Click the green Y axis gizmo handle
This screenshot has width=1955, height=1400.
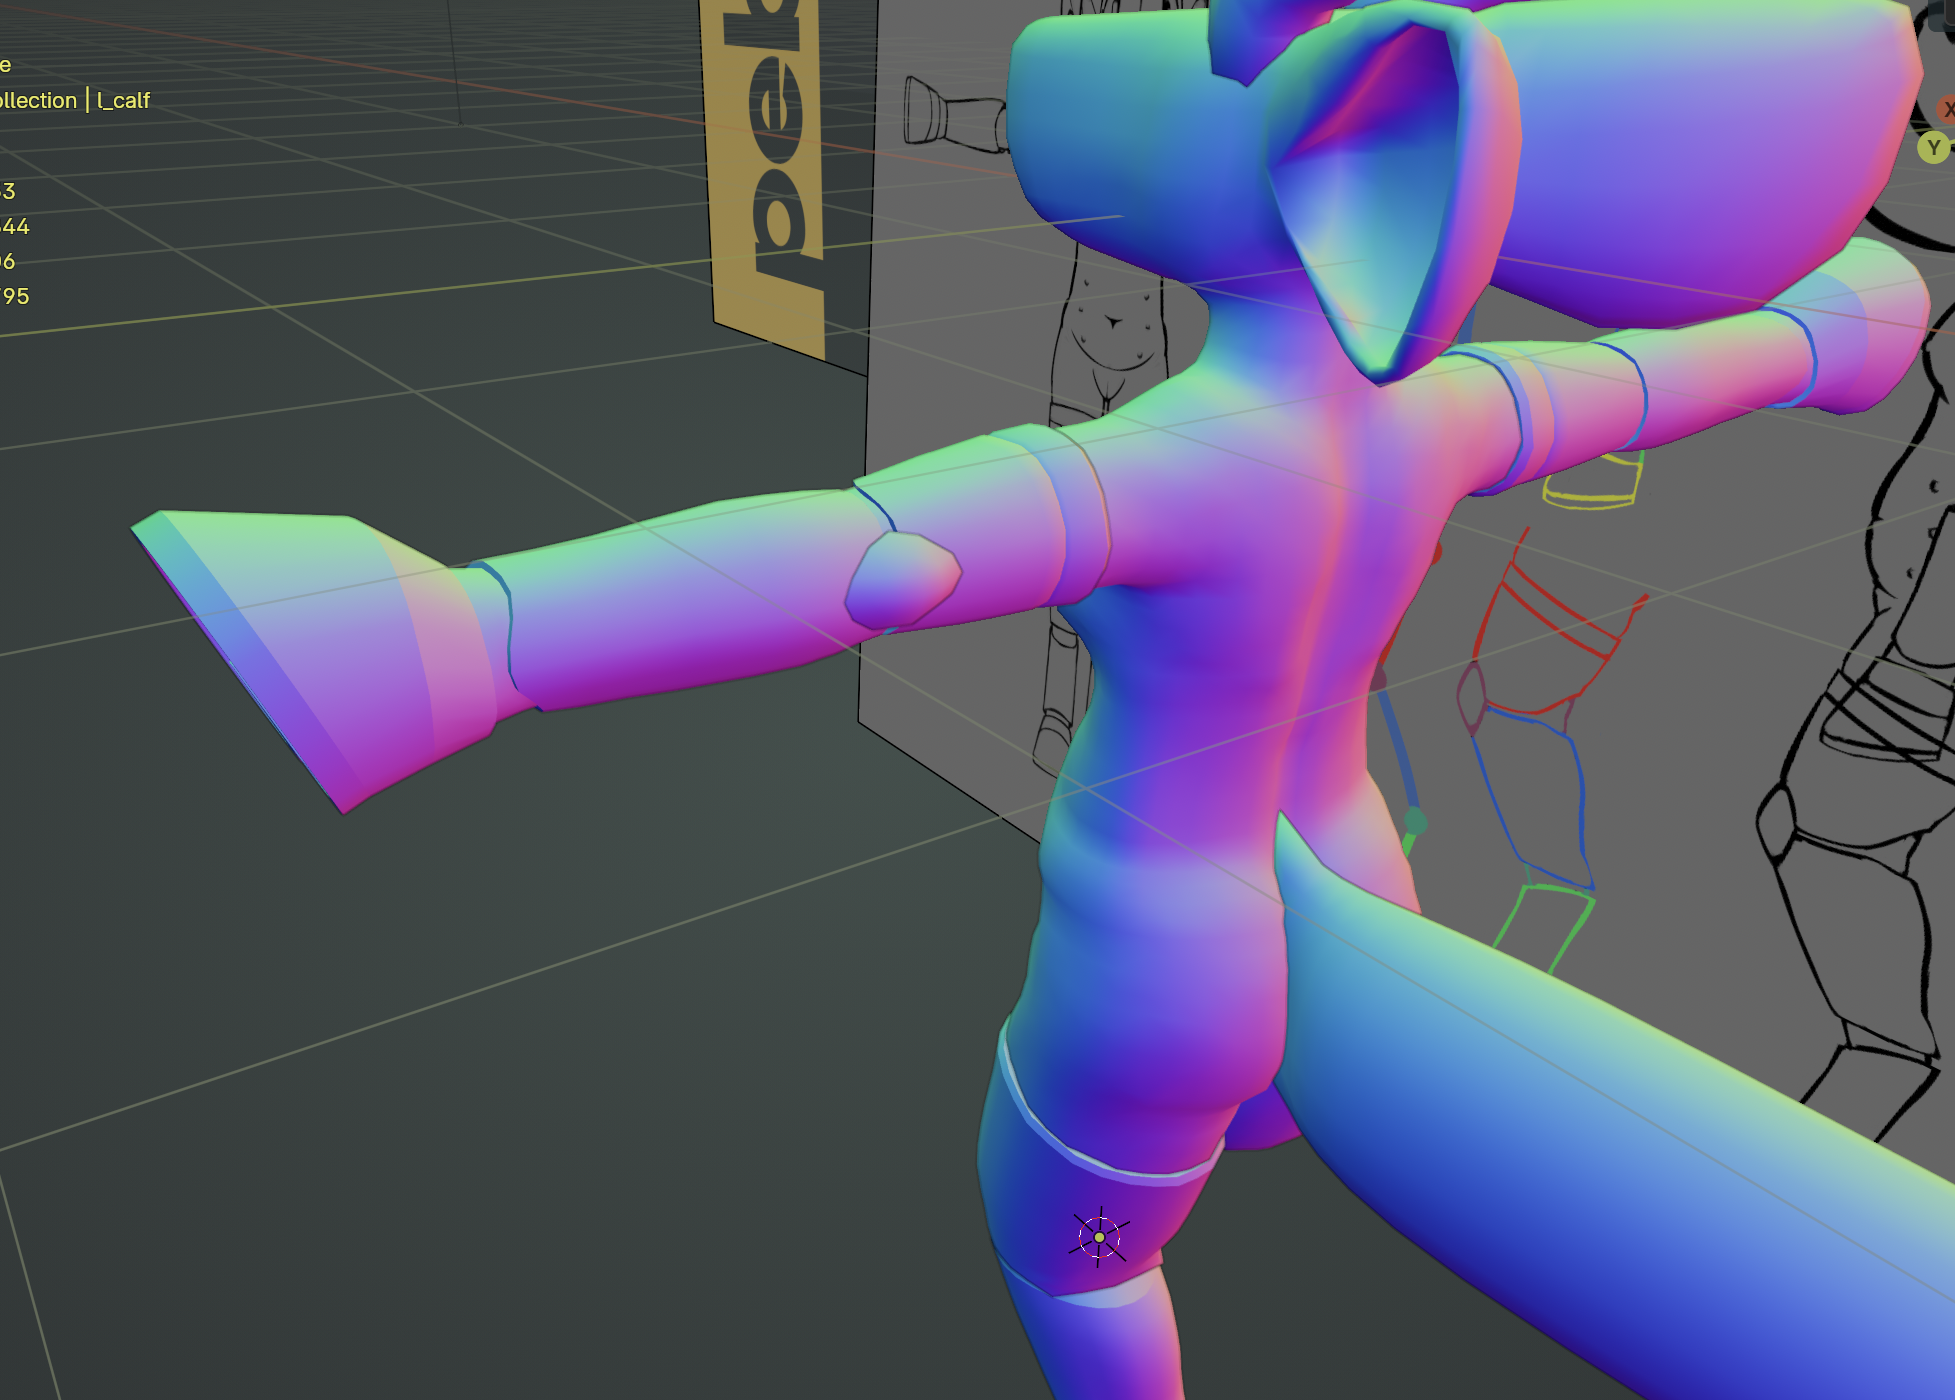click(1934, 148)
